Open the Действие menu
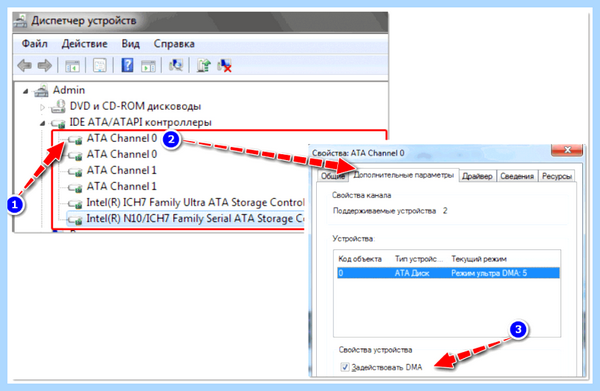Image resolution: width=600 pixels, height=391 pixels. click(x=84, y=44)
